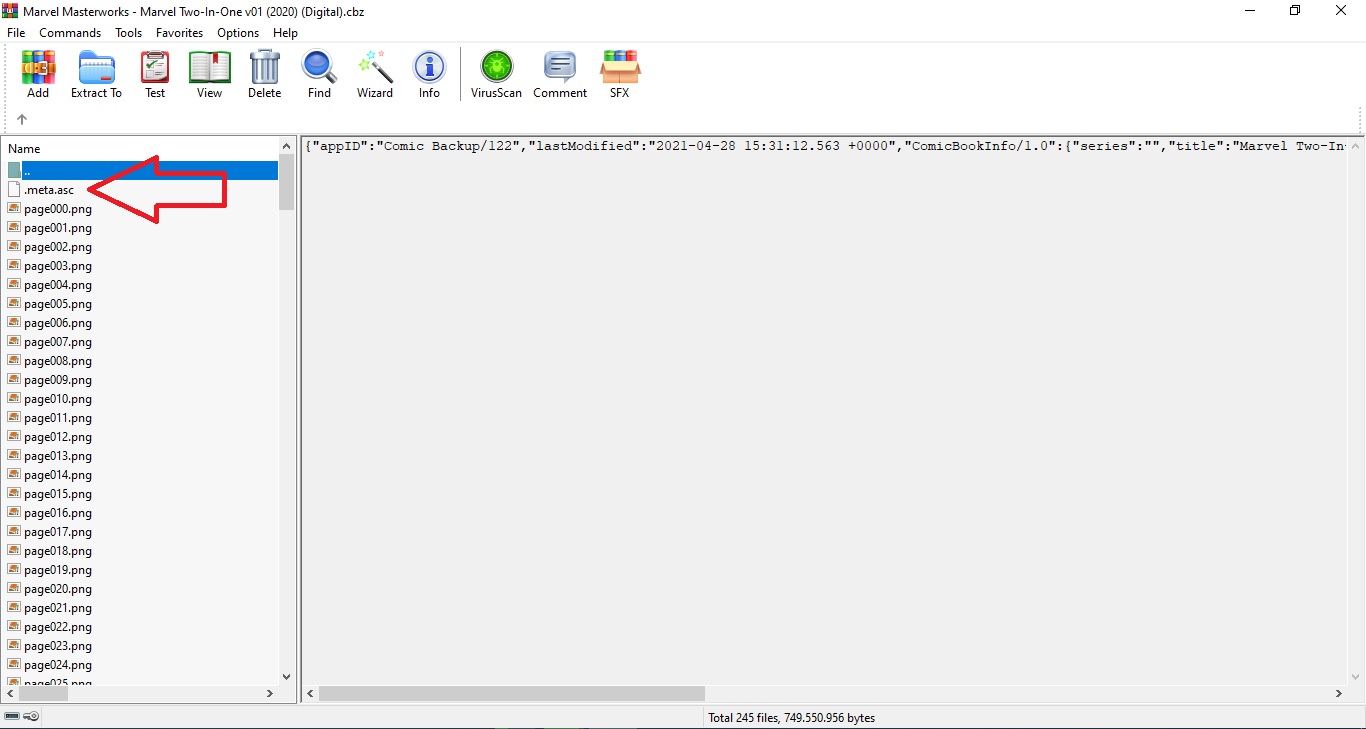Click the JSON metadata text in preview
1366x729 pixels.
click(x=825, y=146)
